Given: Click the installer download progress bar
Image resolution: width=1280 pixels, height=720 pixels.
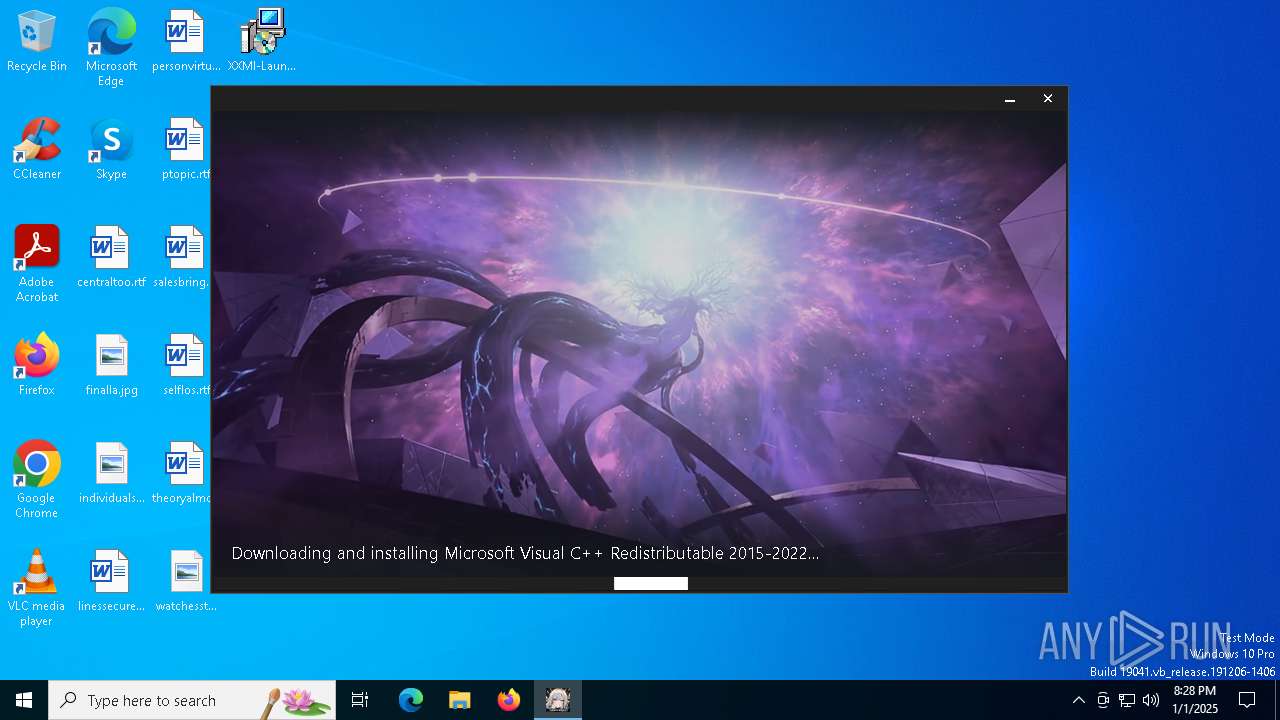Looking at the screenshot, I should pyautogui.click(x=640, y=584).
